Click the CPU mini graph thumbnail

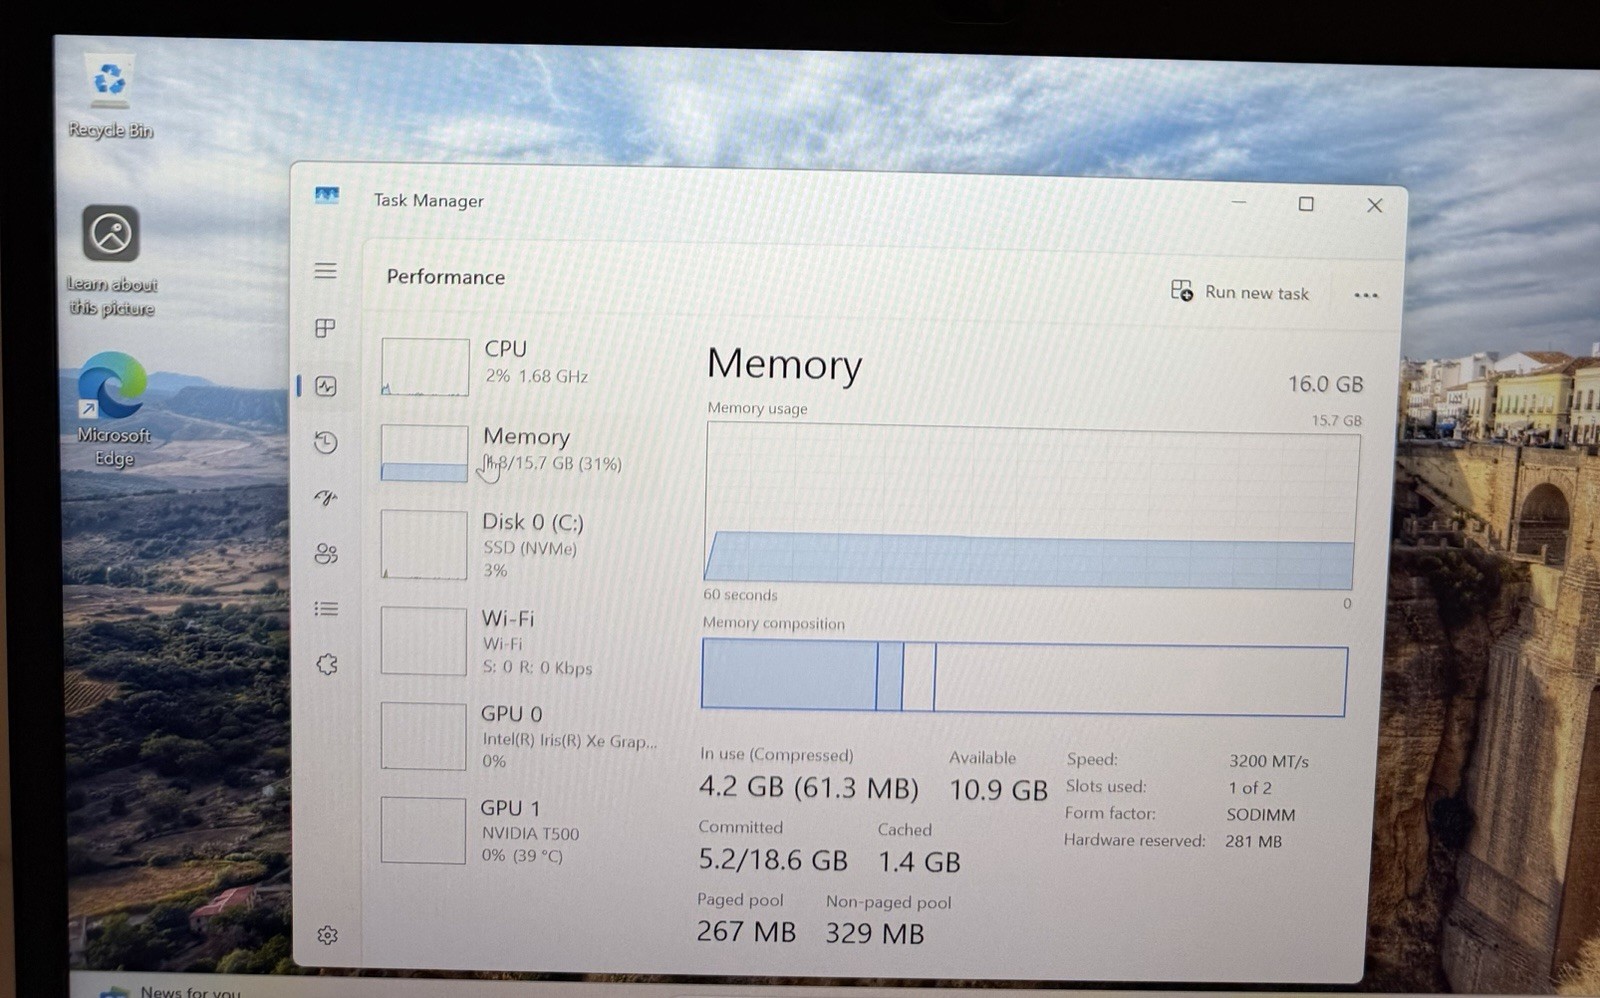[x=425, y=366]
